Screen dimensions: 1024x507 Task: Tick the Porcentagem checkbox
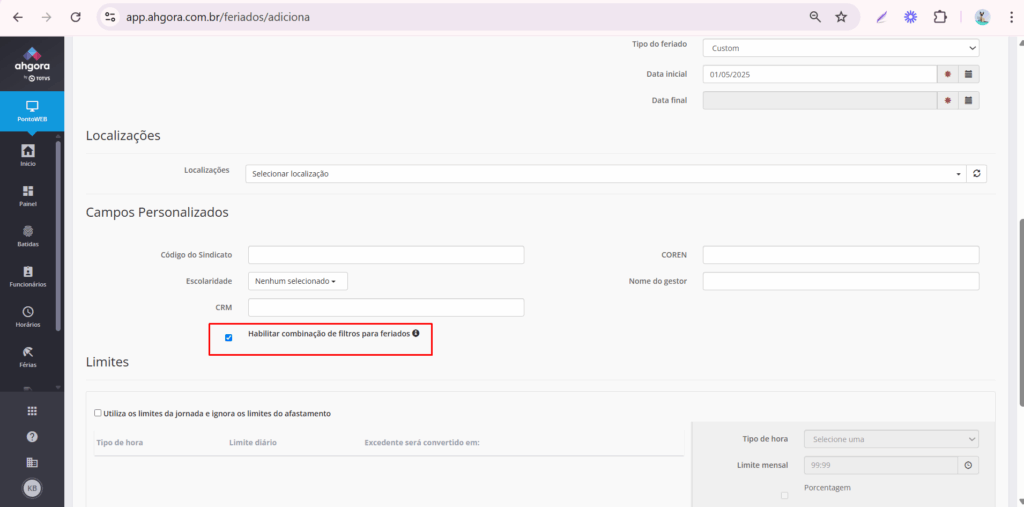[x=784, y=495]
